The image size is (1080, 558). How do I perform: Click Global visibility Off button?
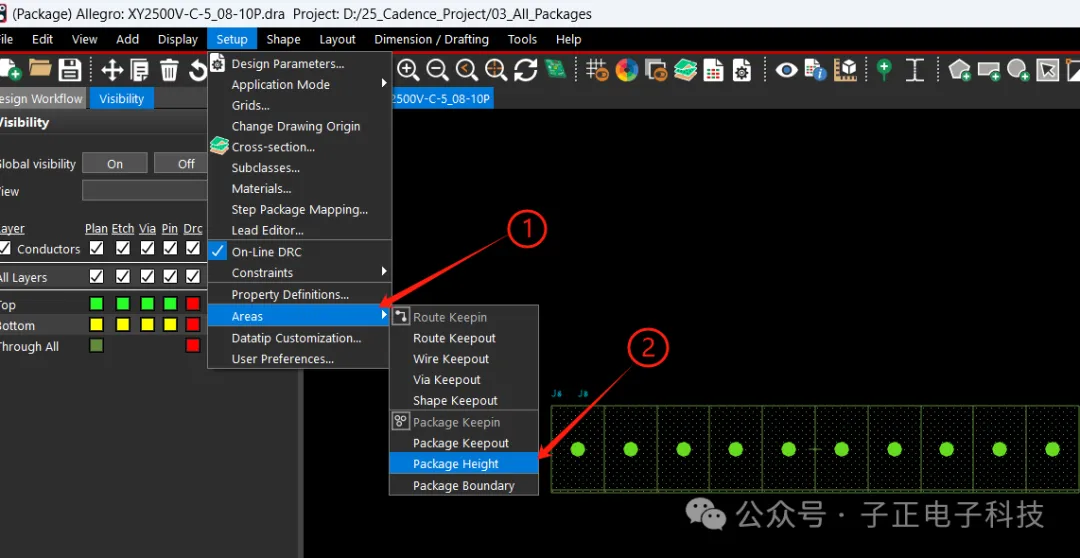181,163
